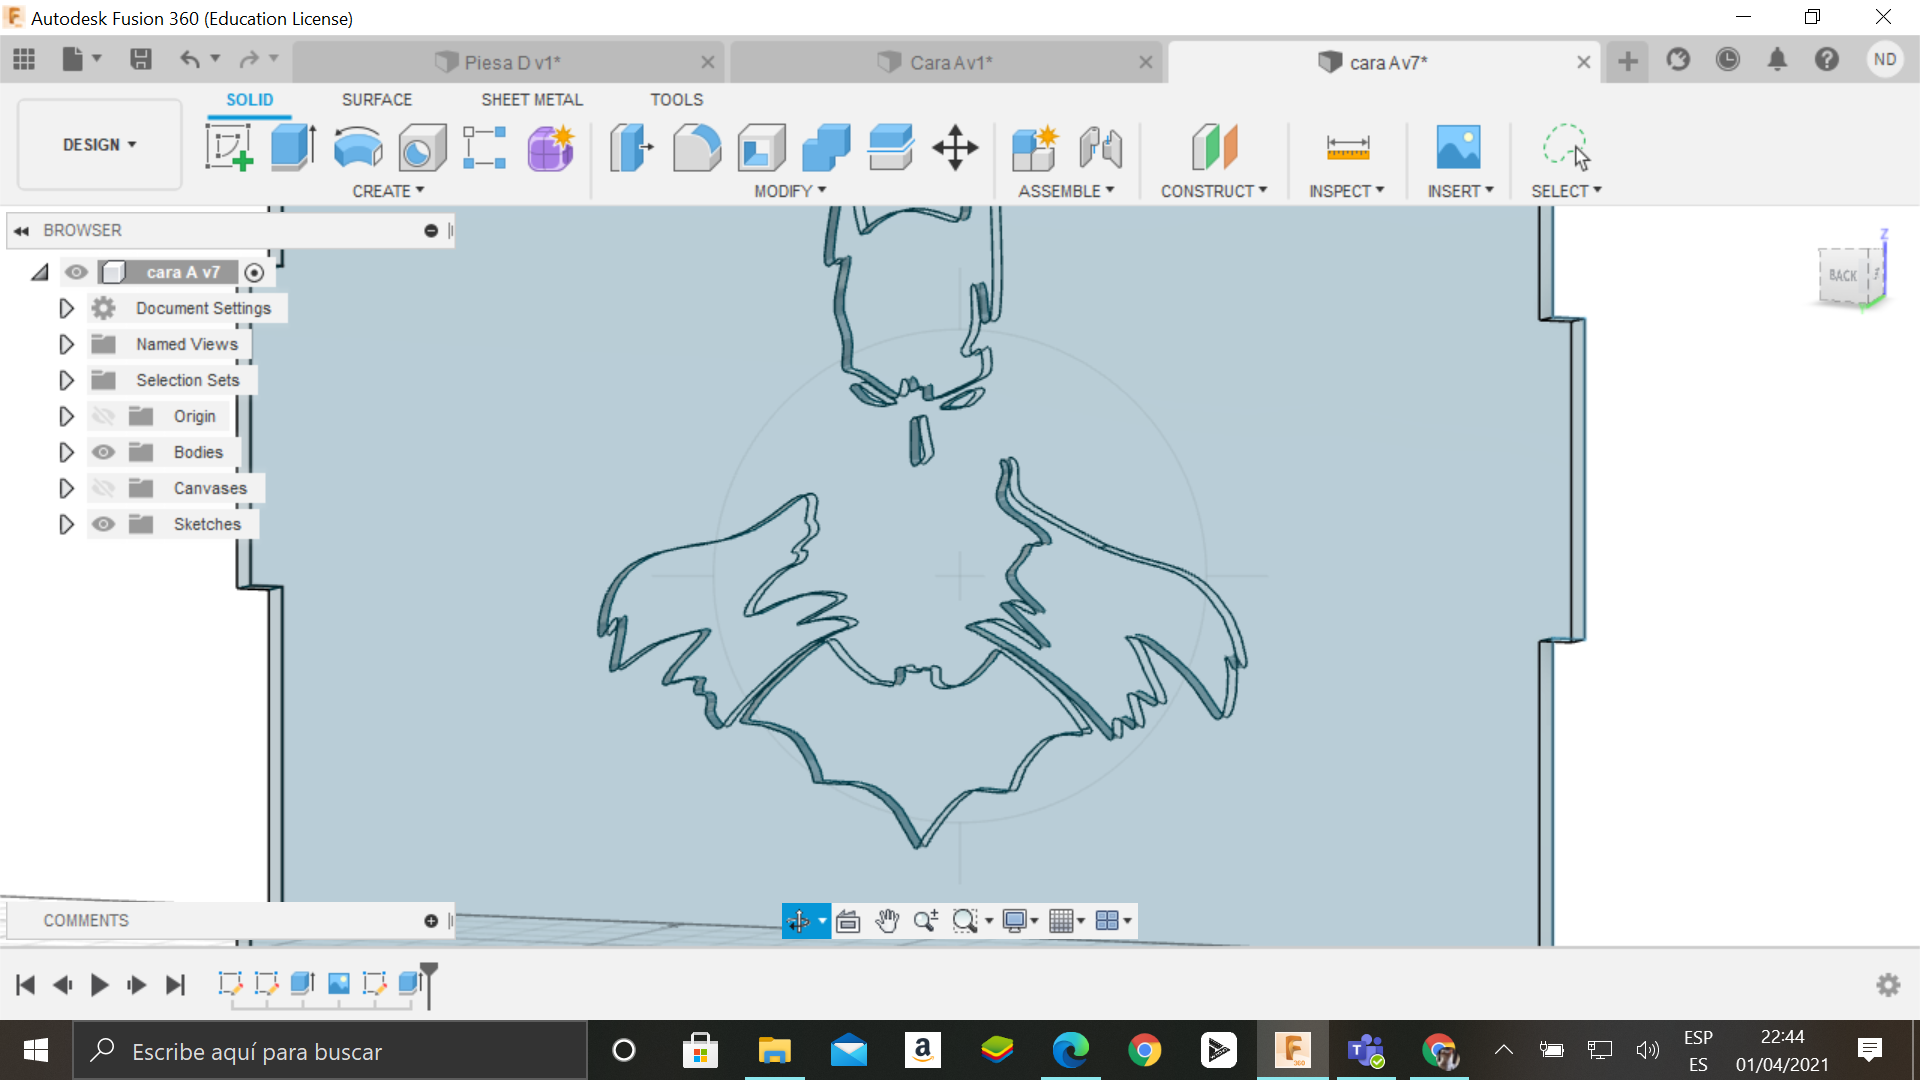Switch to the SURFACE tab

pos(377,99)
